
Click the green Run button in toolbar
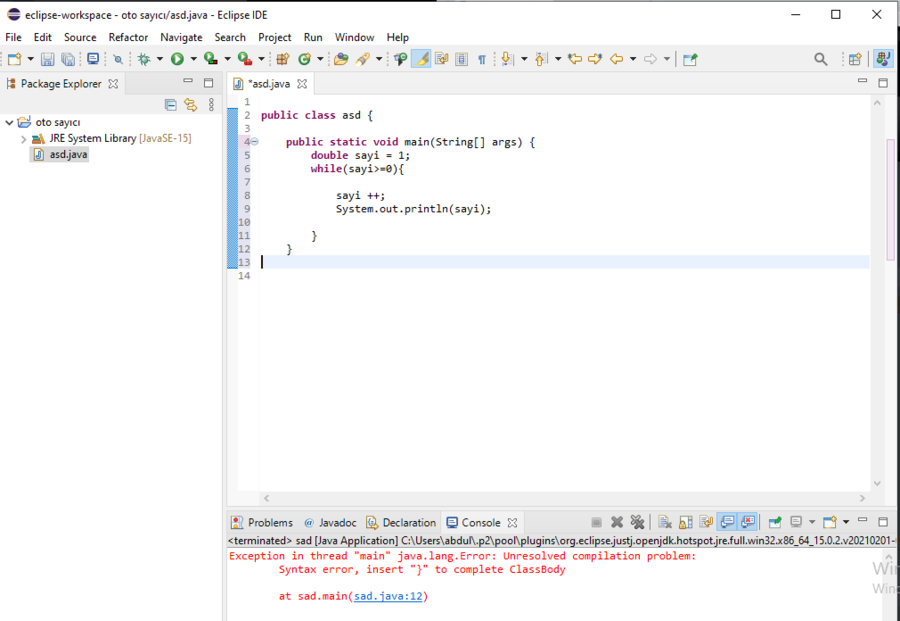tap(177, 60)
